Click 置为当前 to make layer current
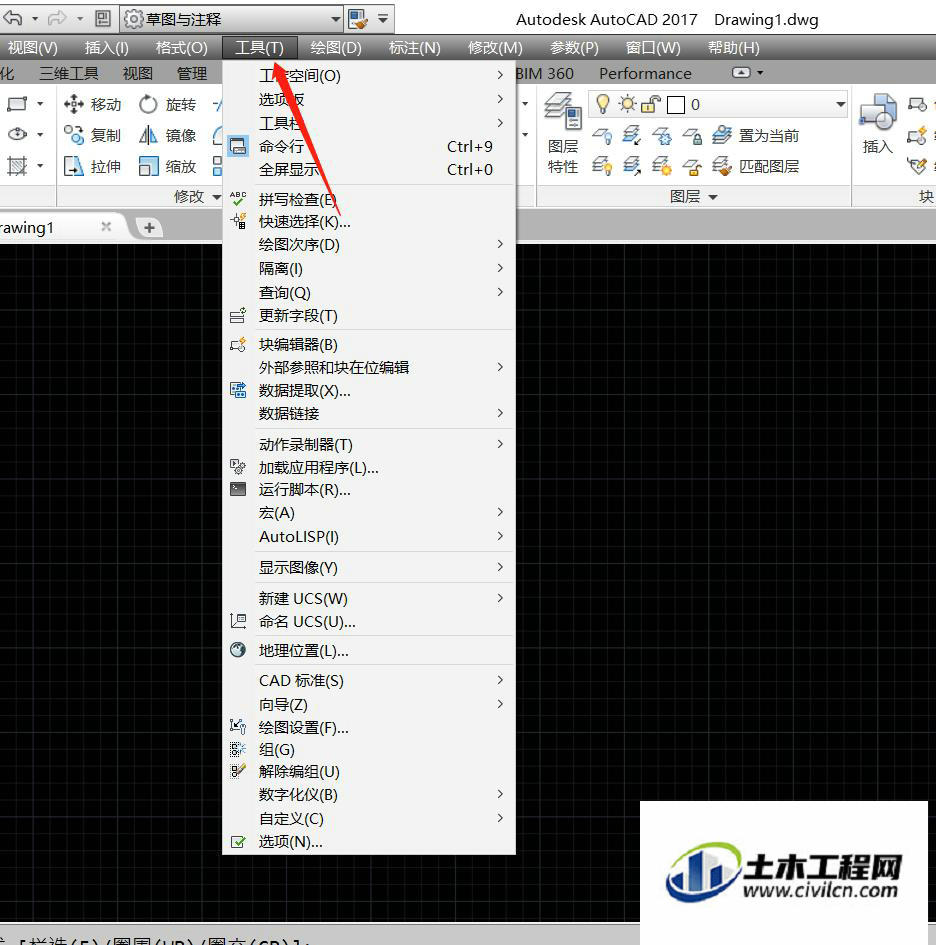Screen dimensions: 936x945 [x=755, y=136]
